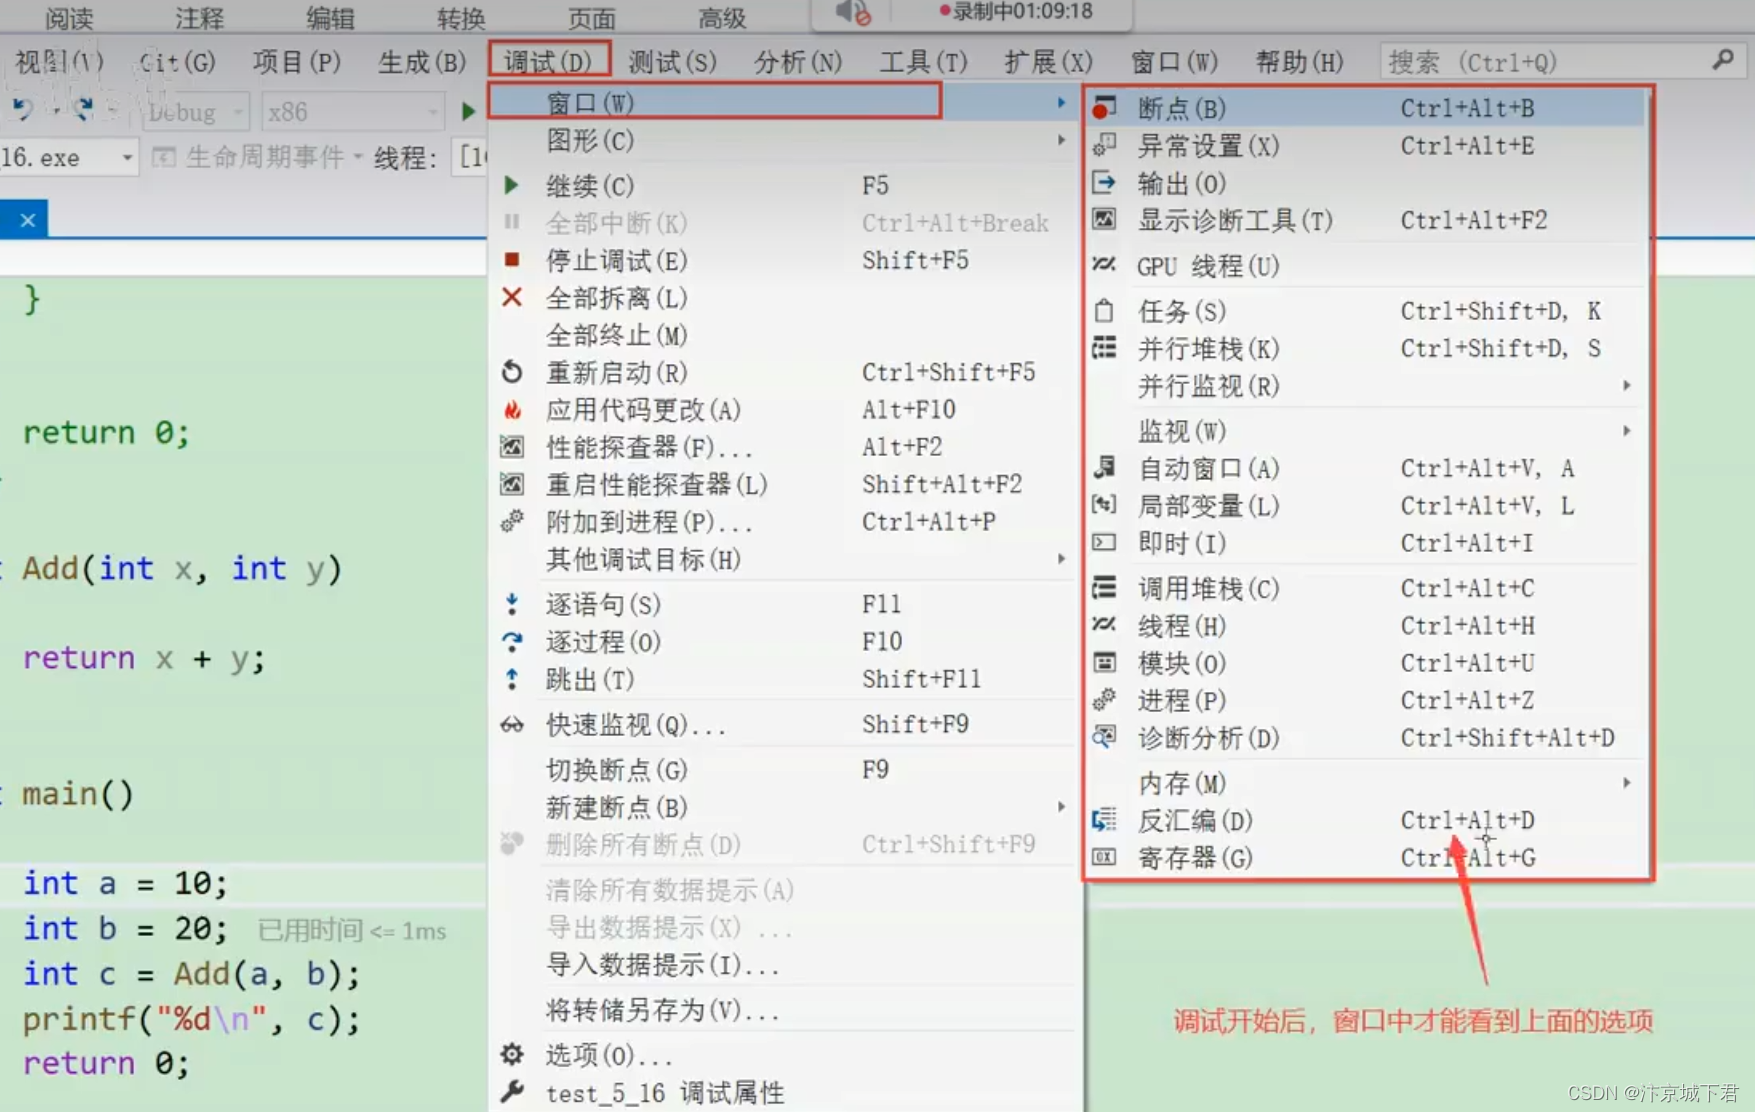Click the 即时 immediate window icon

1104,542
